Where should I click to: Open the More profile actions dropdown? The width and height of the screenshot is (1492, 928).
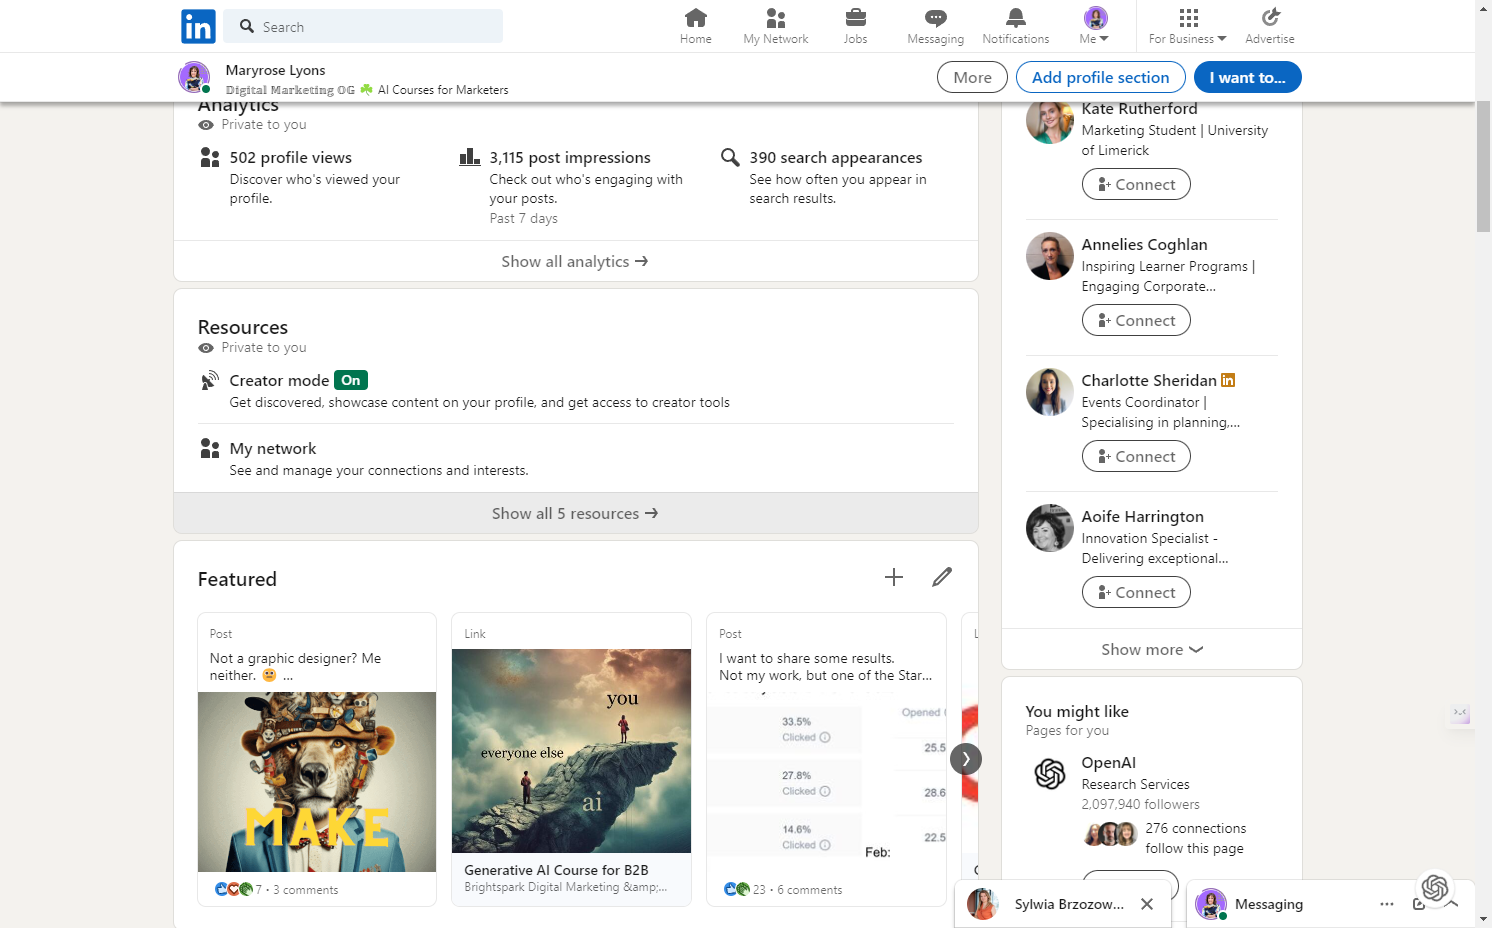pyautogui.click(x=972, y=77)
